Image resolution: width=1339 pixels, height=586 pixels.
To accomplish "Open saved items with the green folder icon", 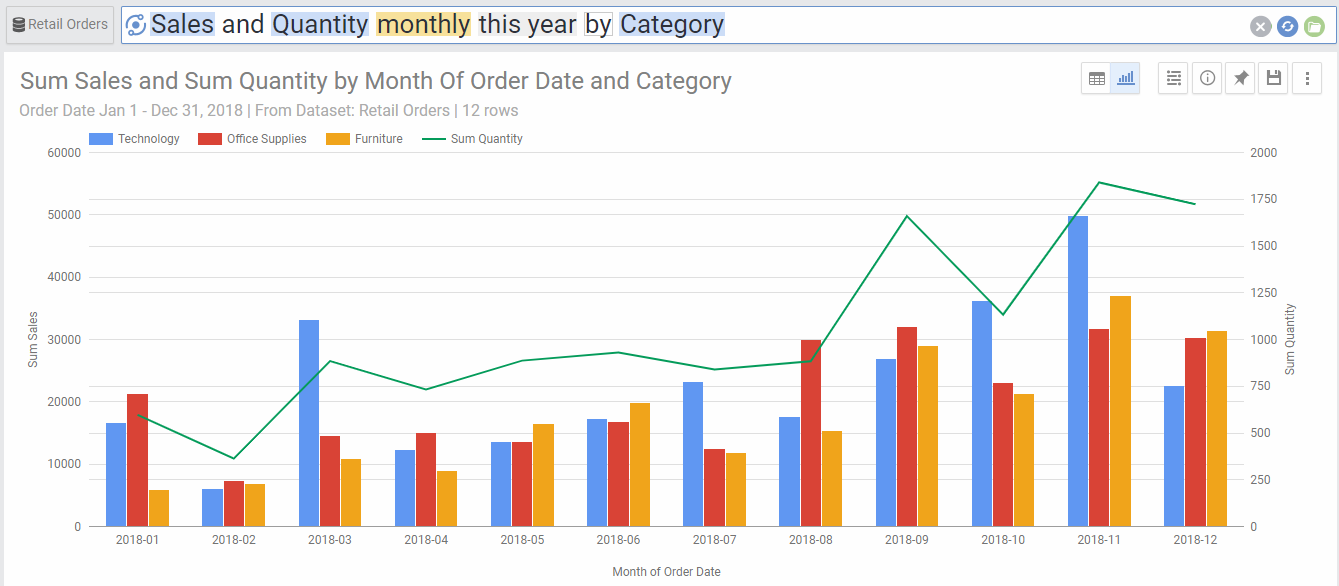I will (x=1314, y=27).
